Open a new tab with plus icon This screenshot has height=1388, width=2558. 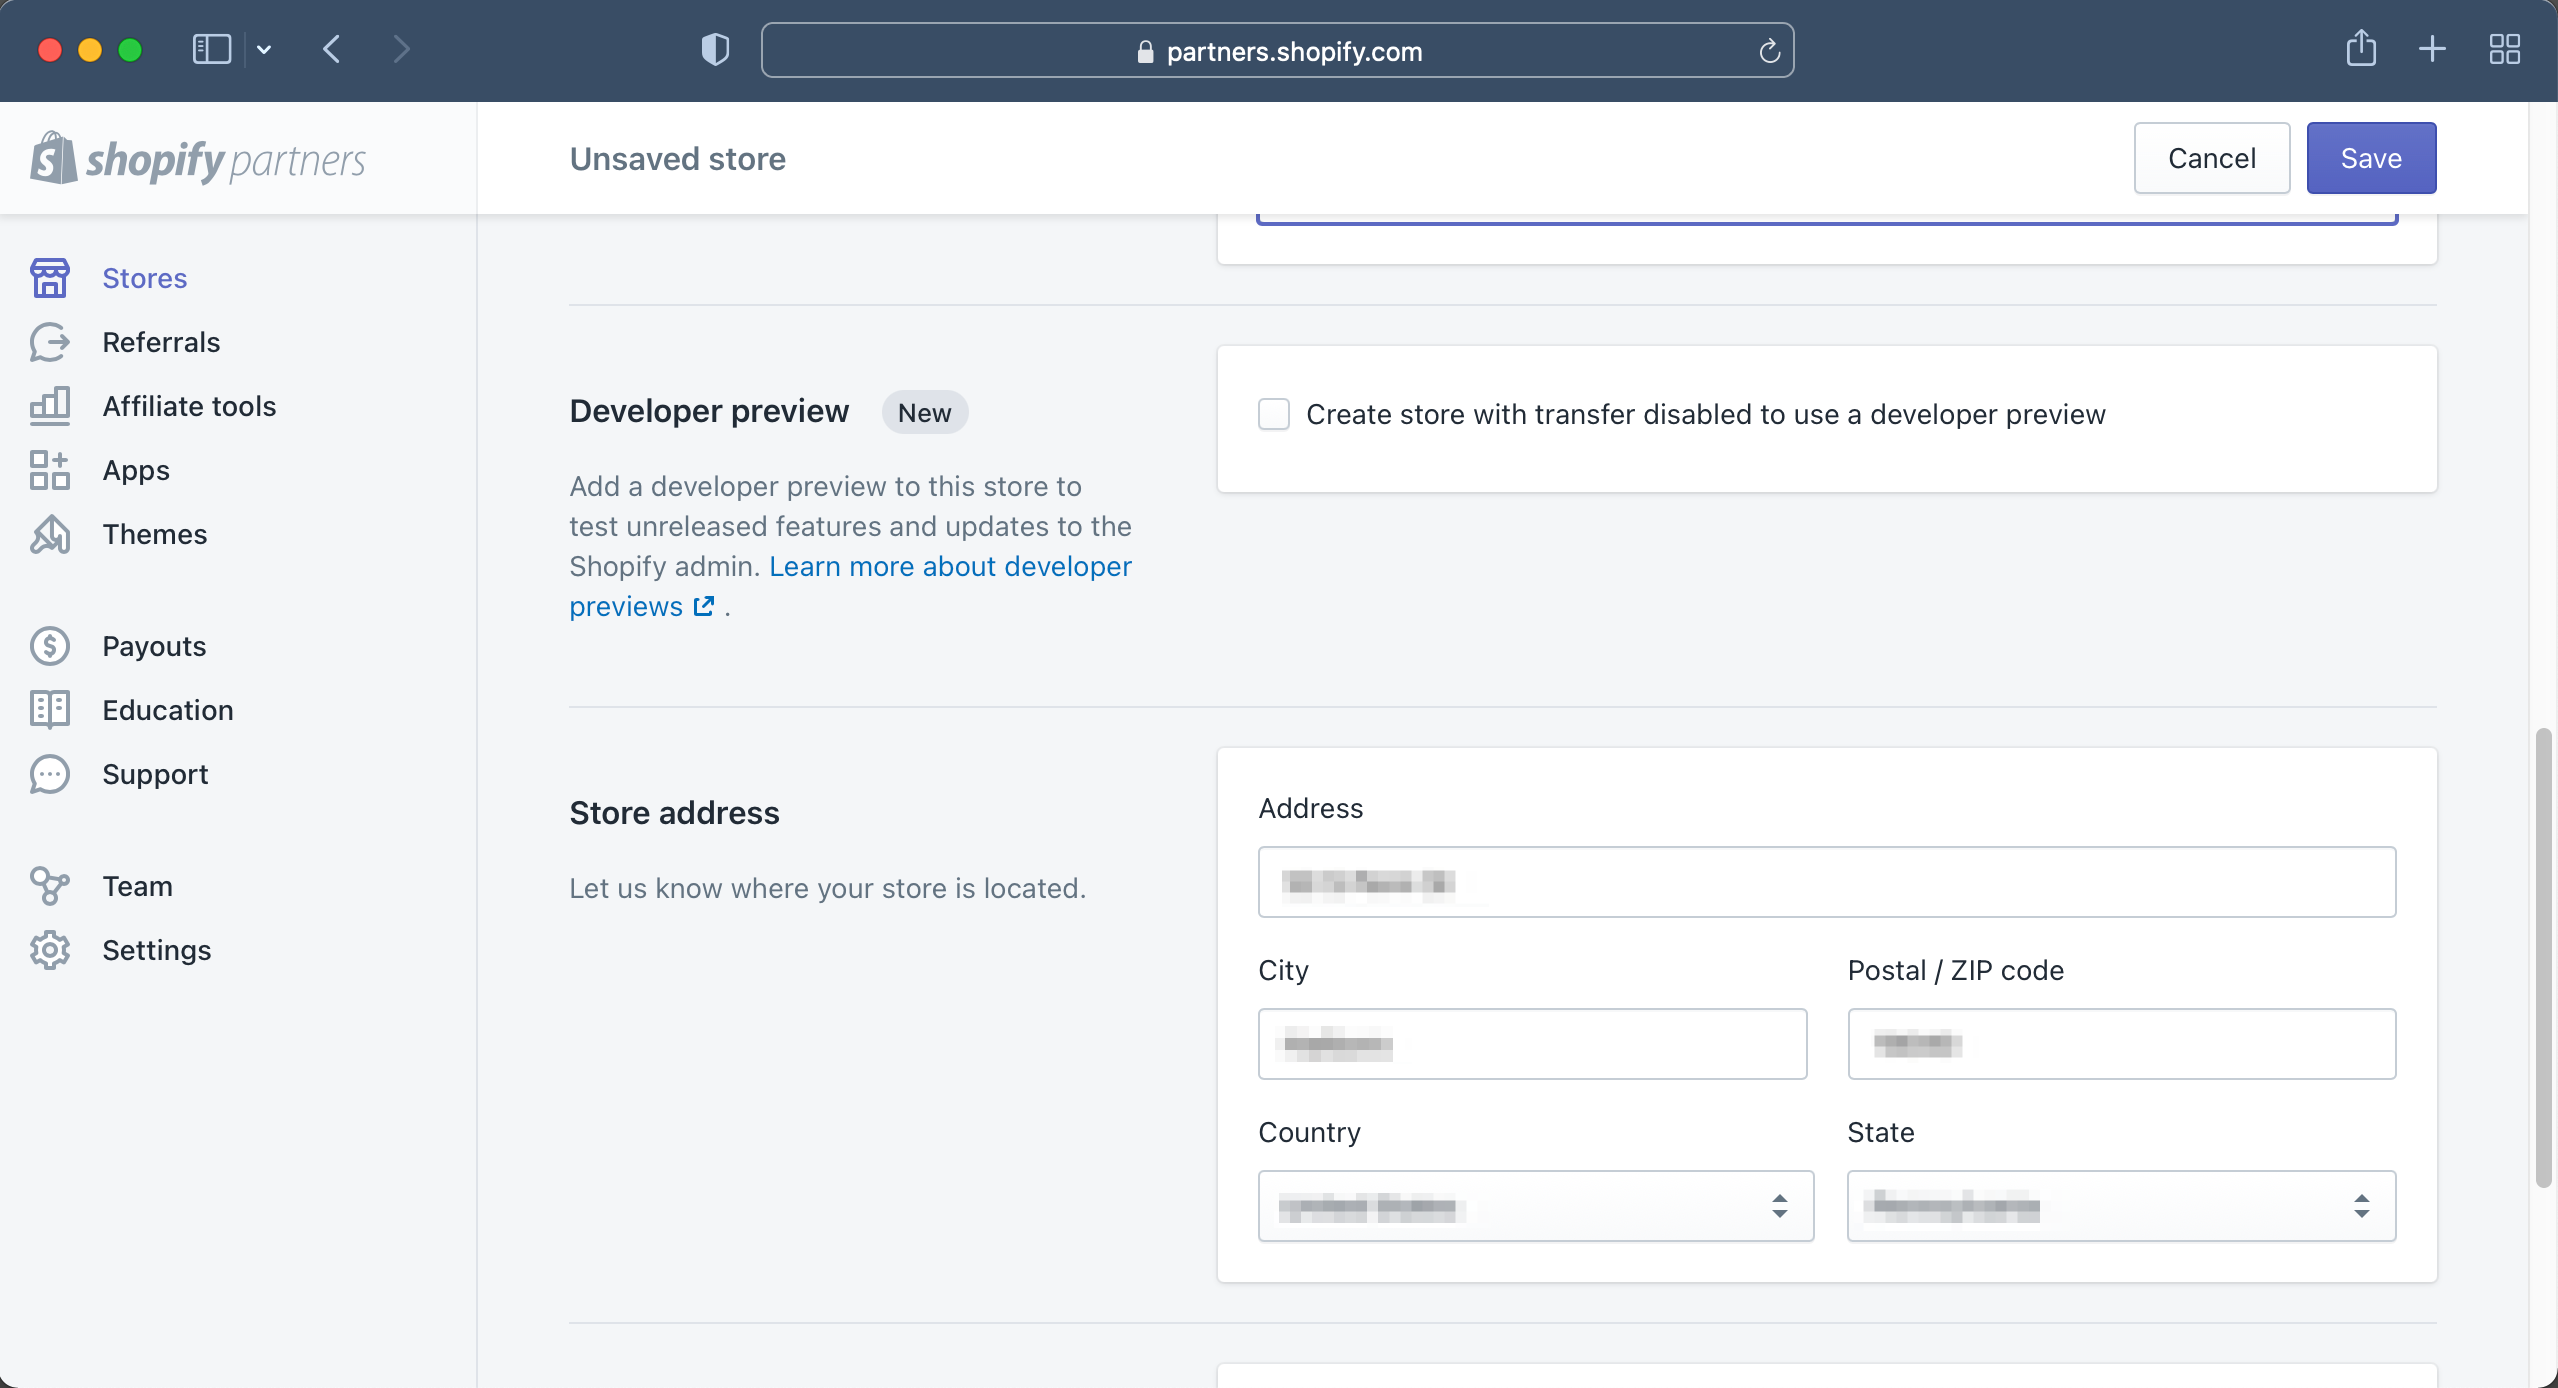(x=2432, y=49)
